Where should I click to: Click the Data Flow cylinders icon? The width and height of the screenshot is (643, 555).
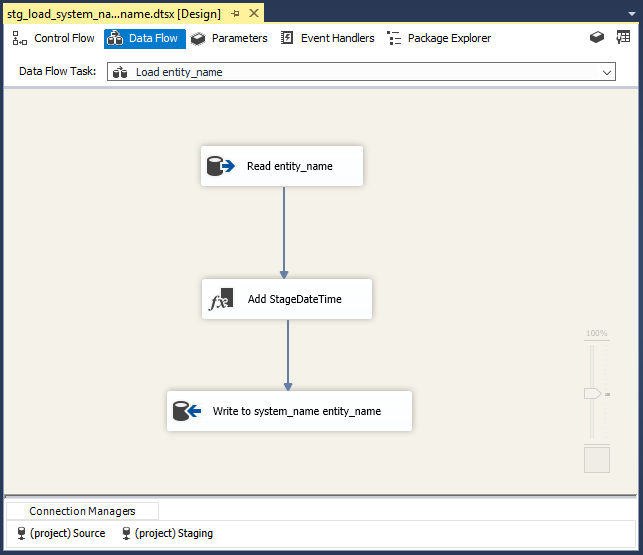click(115, 38)
